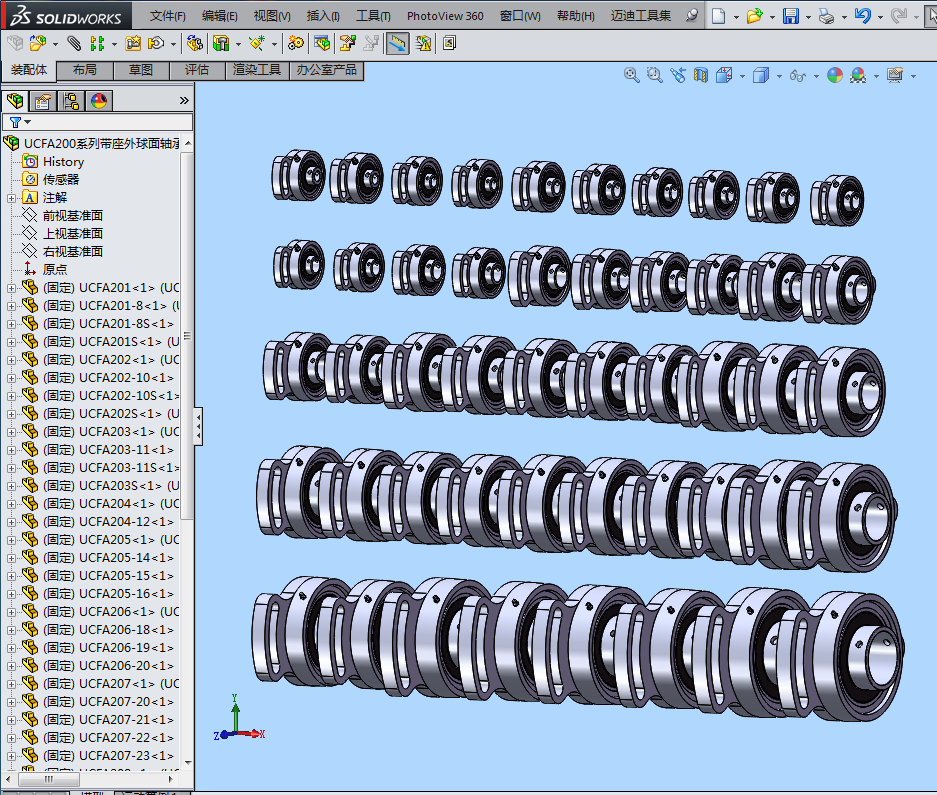Expand the 注解 annotations node
This screenshot has width=937, height=795.
[x=11, y=198]
